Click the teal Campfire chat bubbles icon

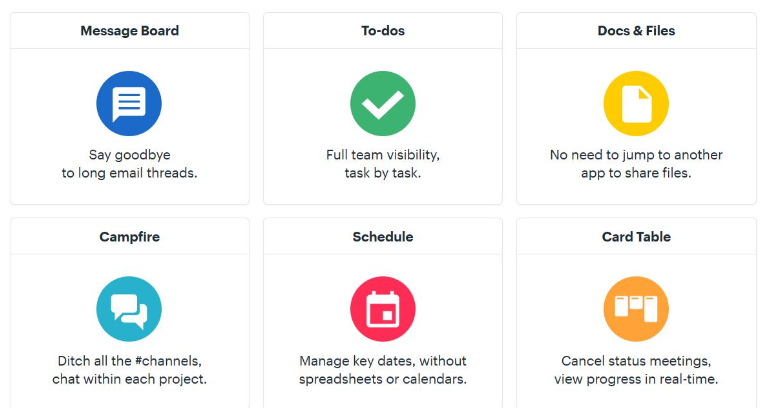[x=129, y=309]
